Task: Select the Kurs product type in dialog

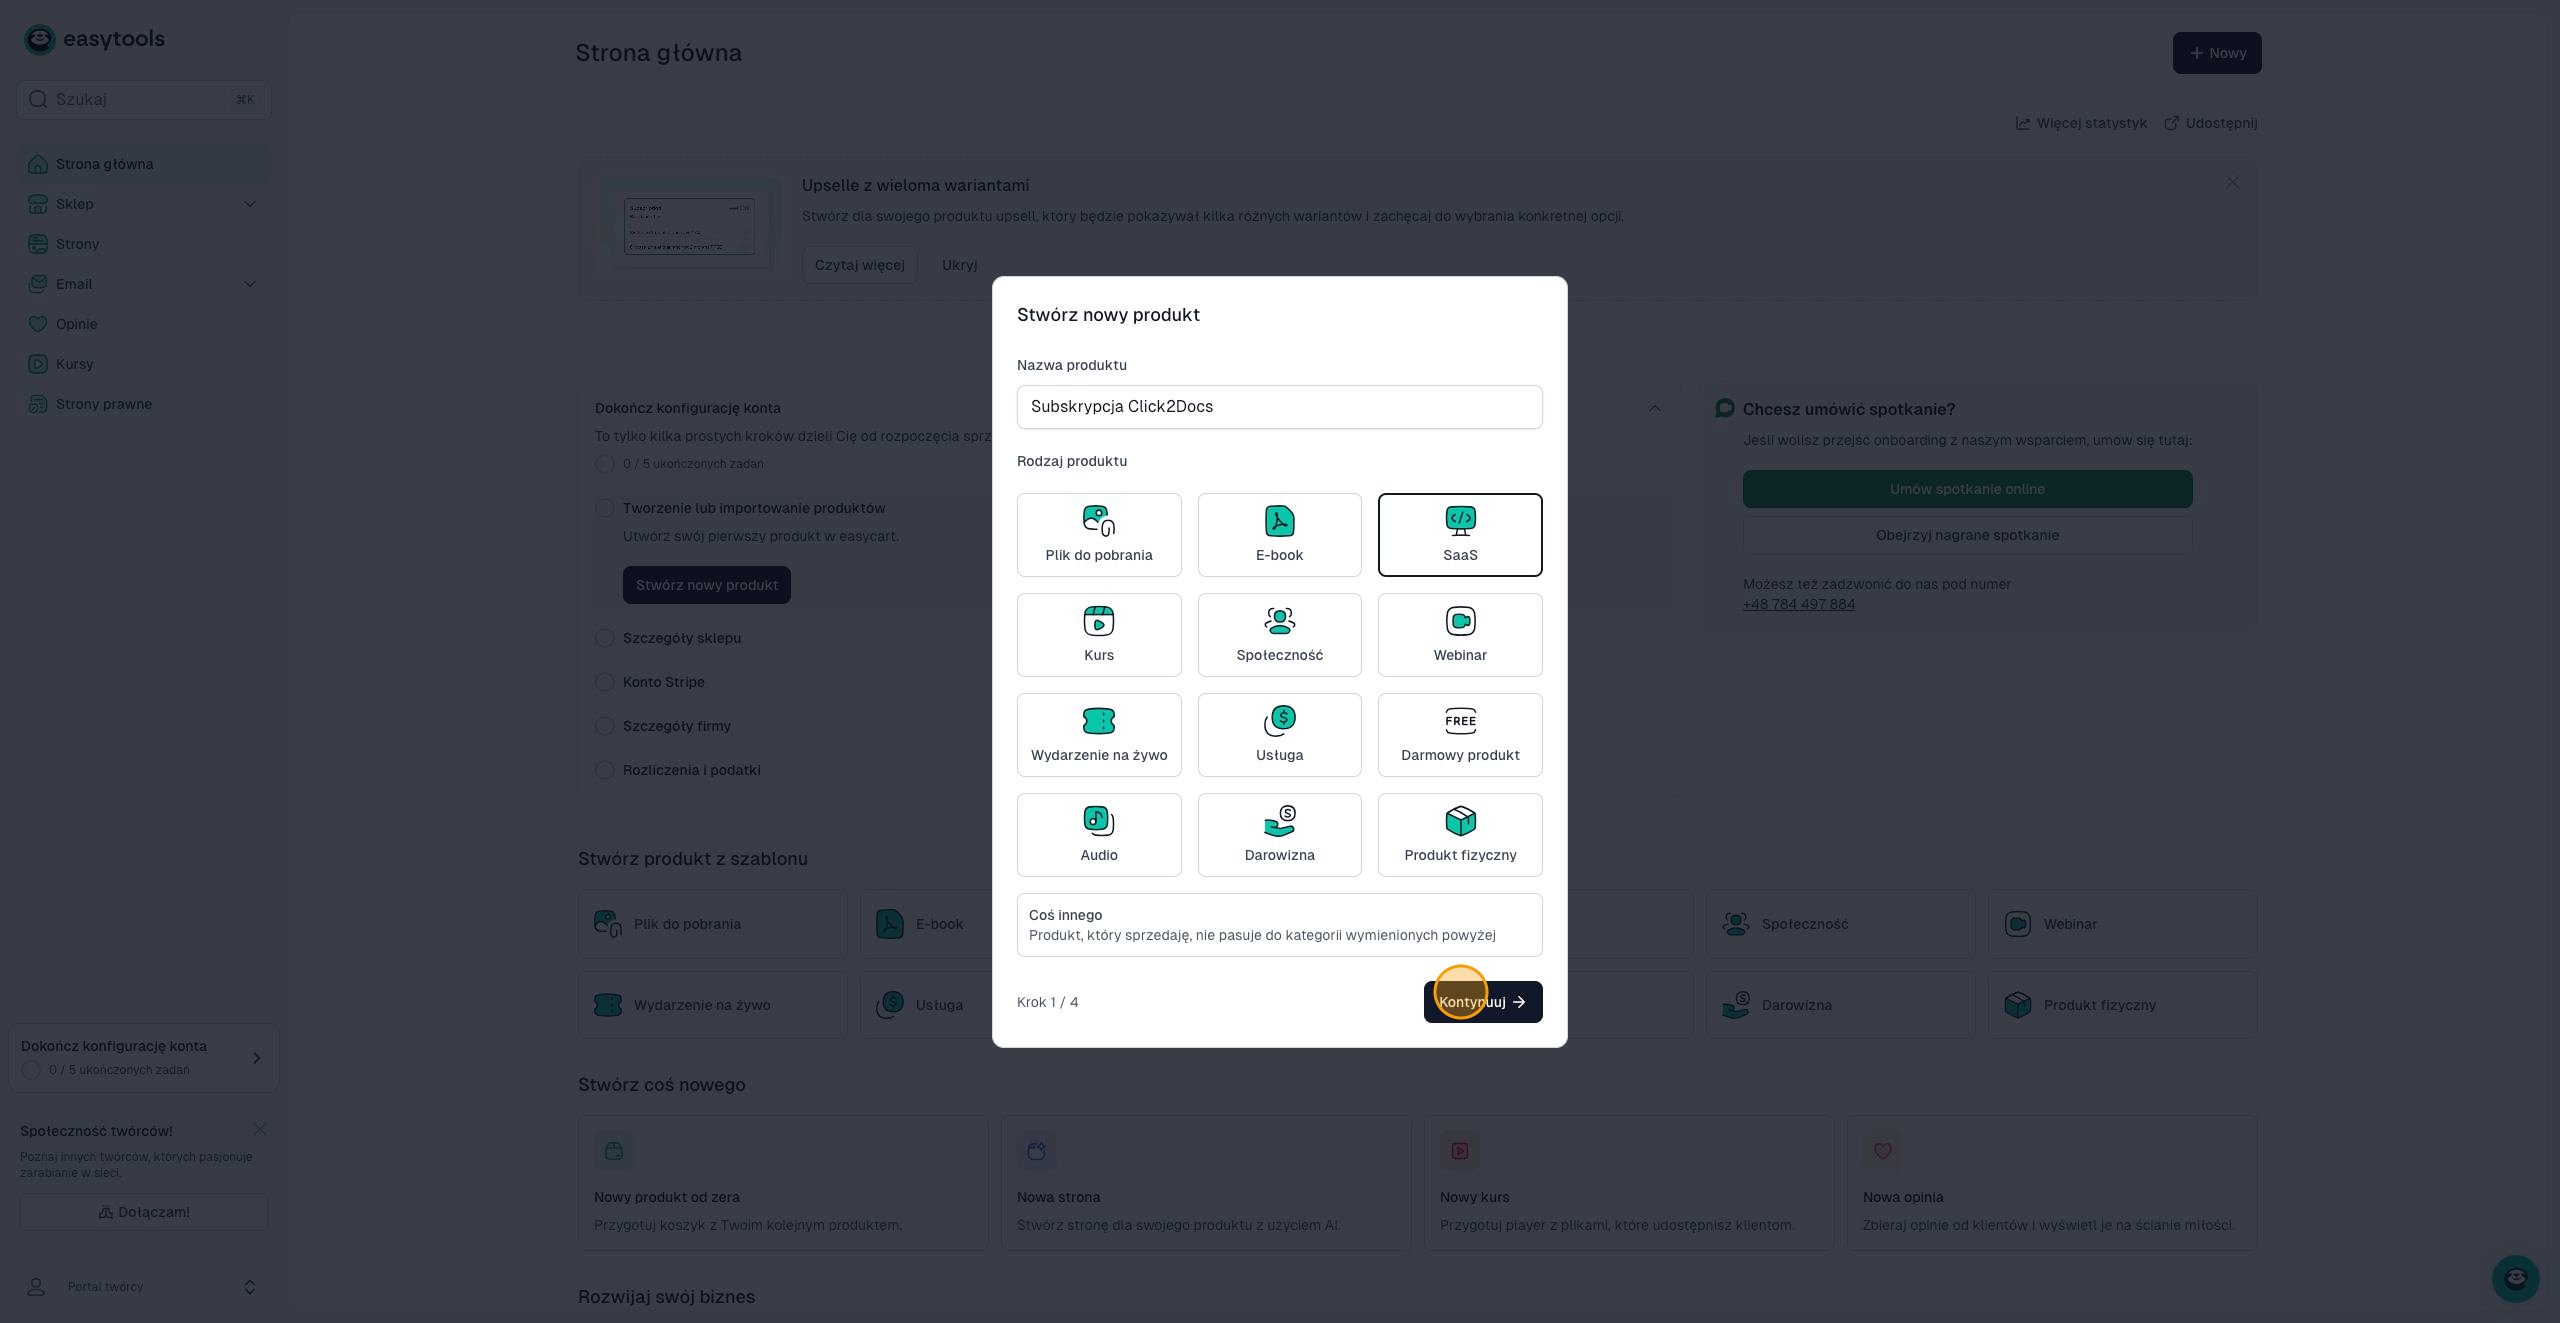Action: [x=1099, y=635]
